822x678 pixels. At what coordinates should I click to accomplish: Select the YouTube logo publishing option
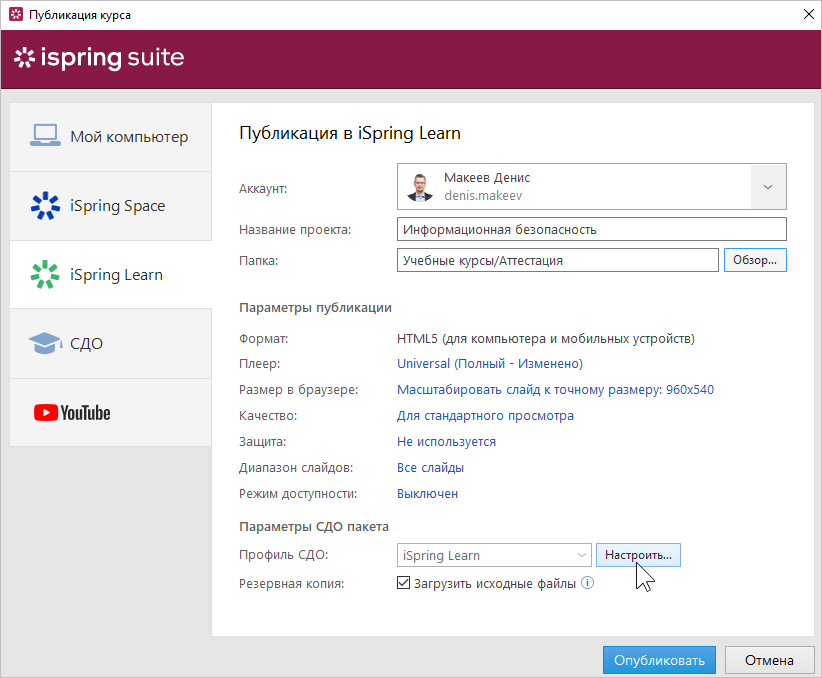tap(72, 413)
